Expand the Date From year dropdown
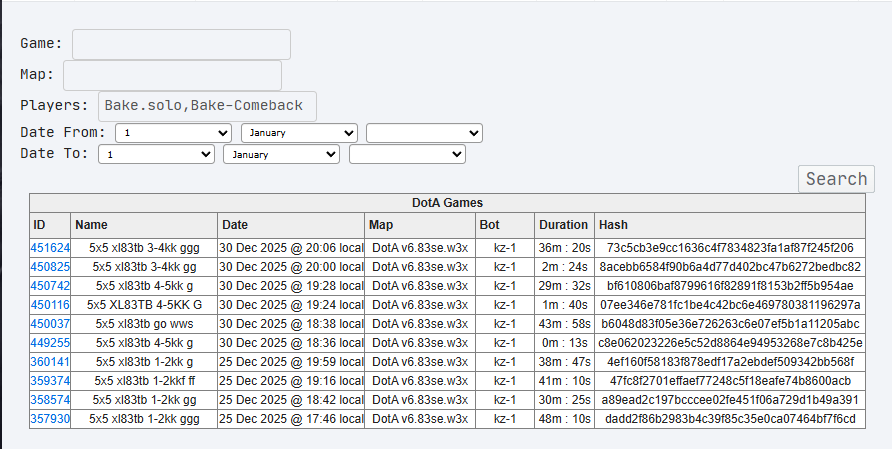 [x=424, y=133]
